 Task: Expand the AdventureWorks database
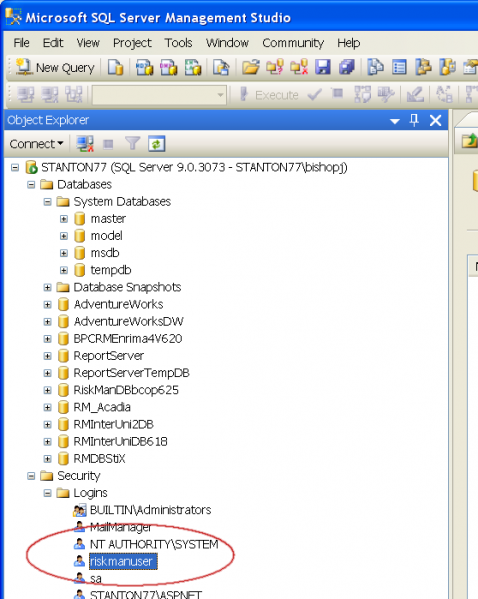[x=47, y=304]
